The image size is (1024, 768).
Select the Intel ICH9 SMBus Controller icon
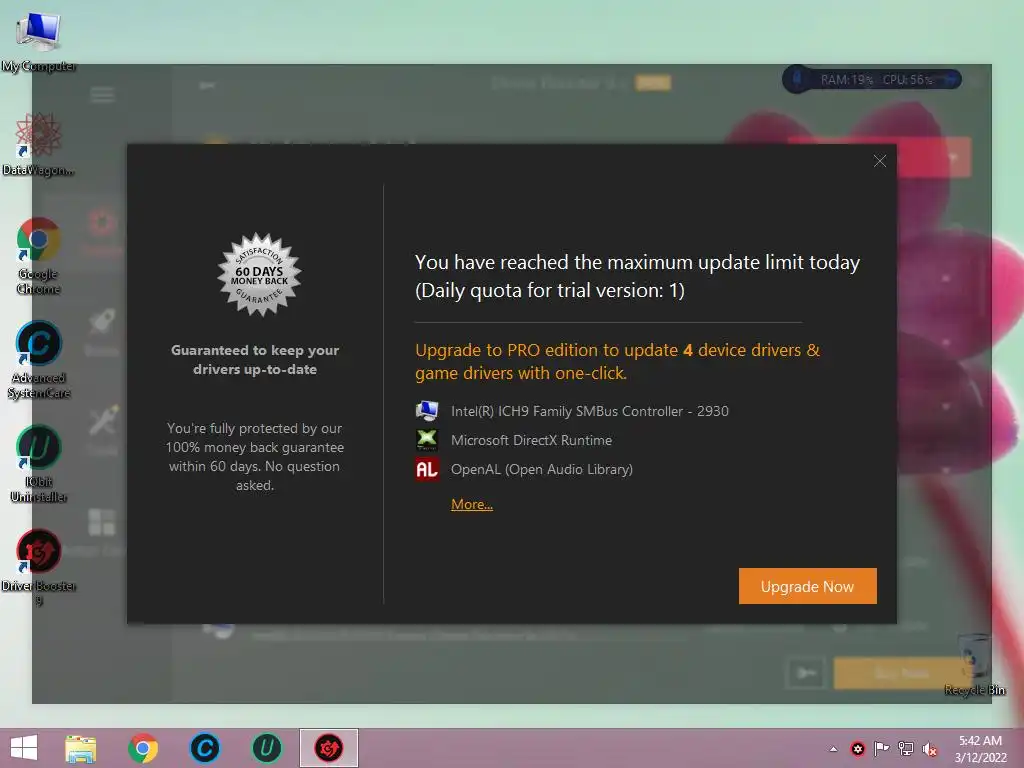[x=427, y=411]
